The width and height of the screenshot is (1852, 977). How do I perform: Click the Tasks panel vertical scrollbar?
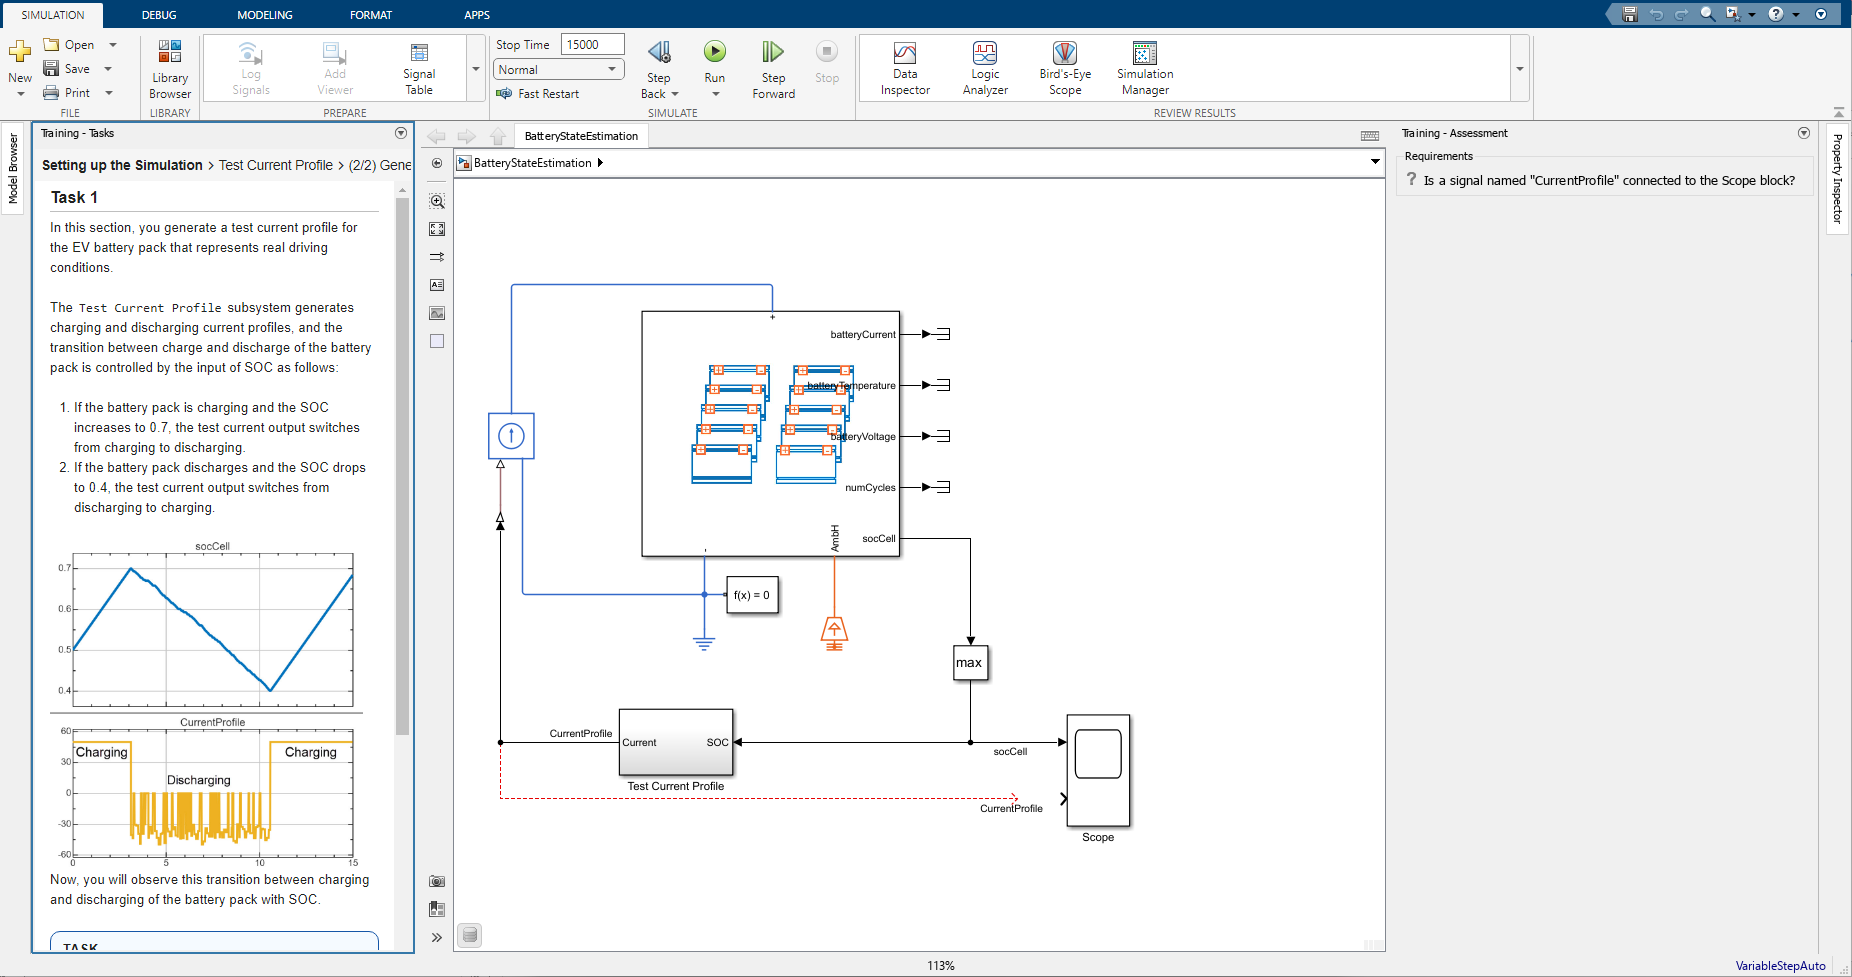[402, 465]
